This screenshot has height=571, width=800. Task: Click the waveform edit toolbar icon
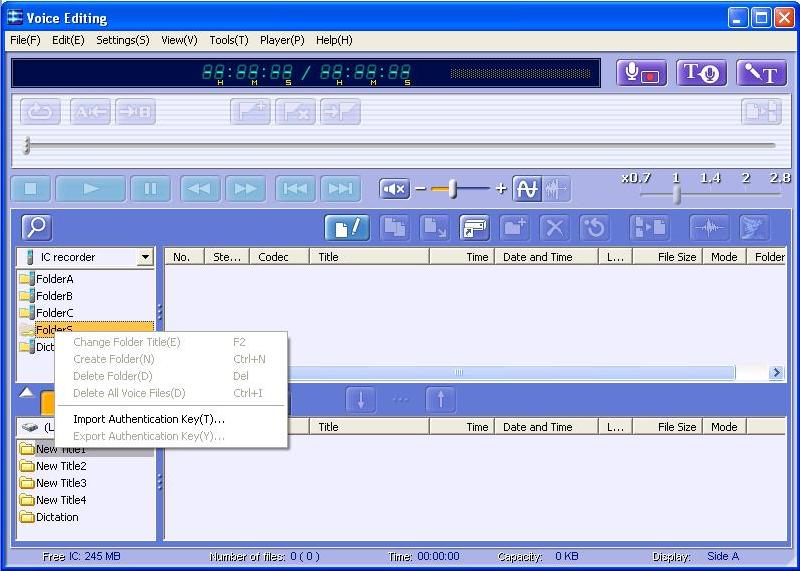[709, 228]
